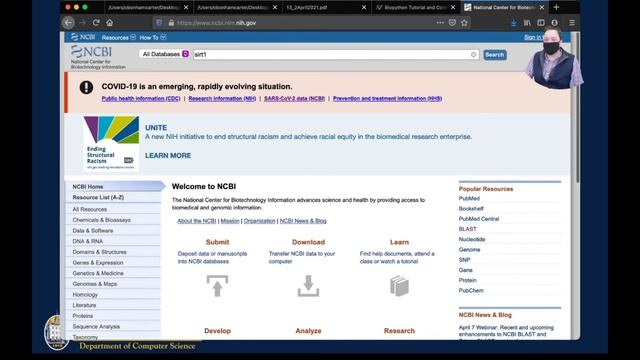Image resolution: width=640 pixels, height=360 pixels.
Task: Open BLAST in Popular Resources
Action: click(x=467, y=229)
